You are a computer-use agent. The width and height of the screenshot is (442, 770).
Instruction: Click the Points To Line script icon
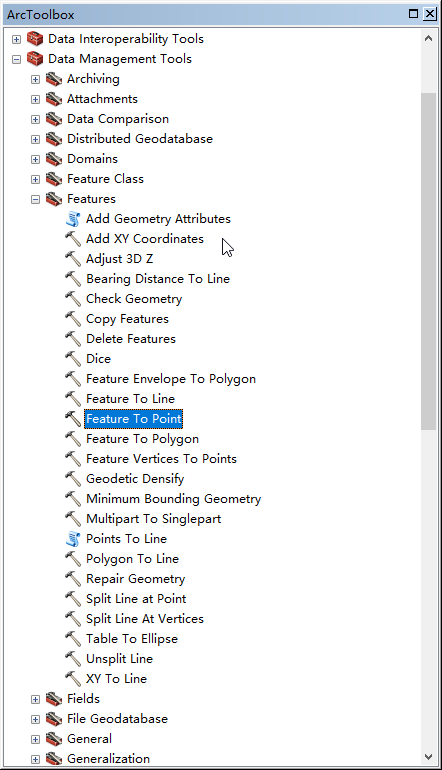tap(73, 539)
